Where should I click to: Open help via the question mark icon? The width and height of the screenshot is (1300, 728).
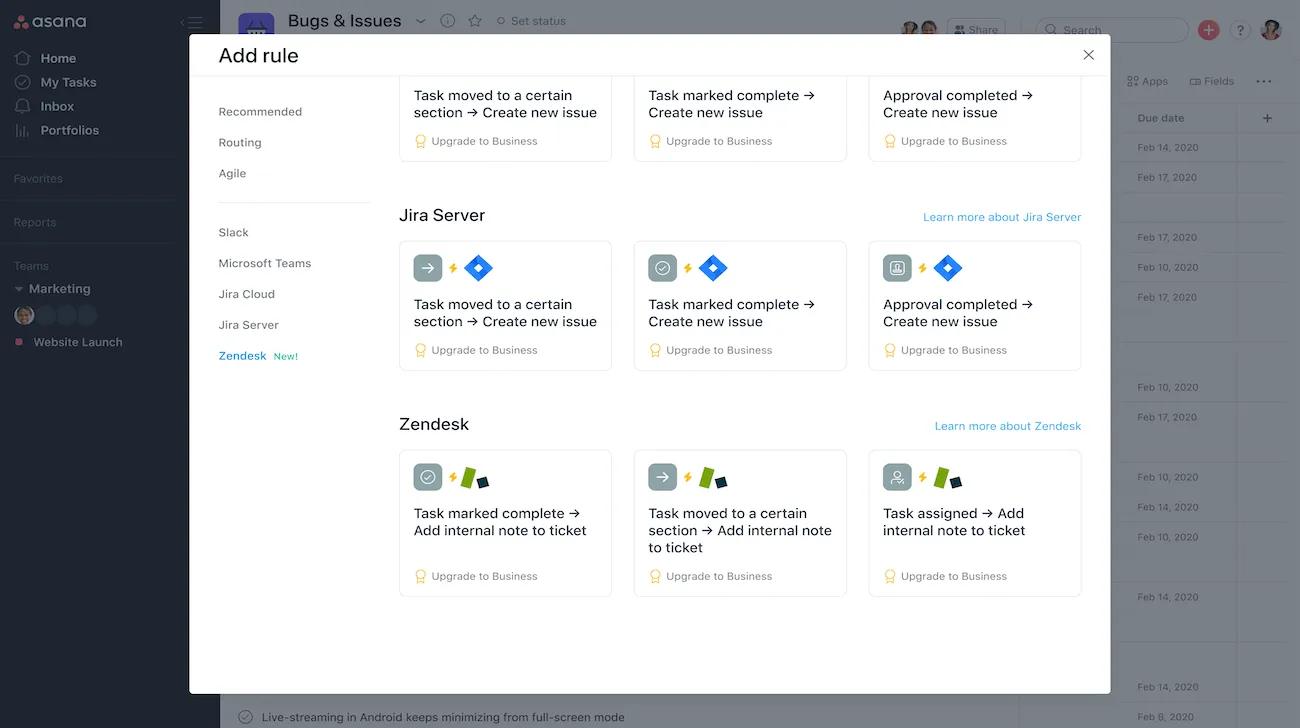[x=1240, y=30]
